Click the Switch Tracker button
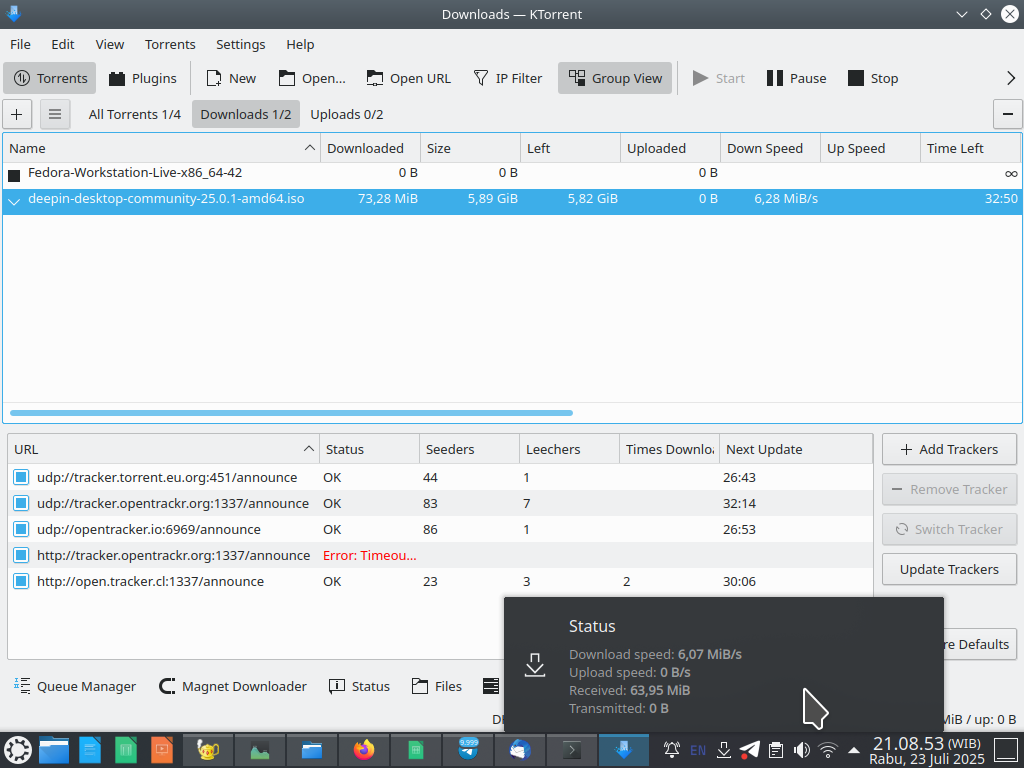The image size is (1024, 768). coord(949,530)
